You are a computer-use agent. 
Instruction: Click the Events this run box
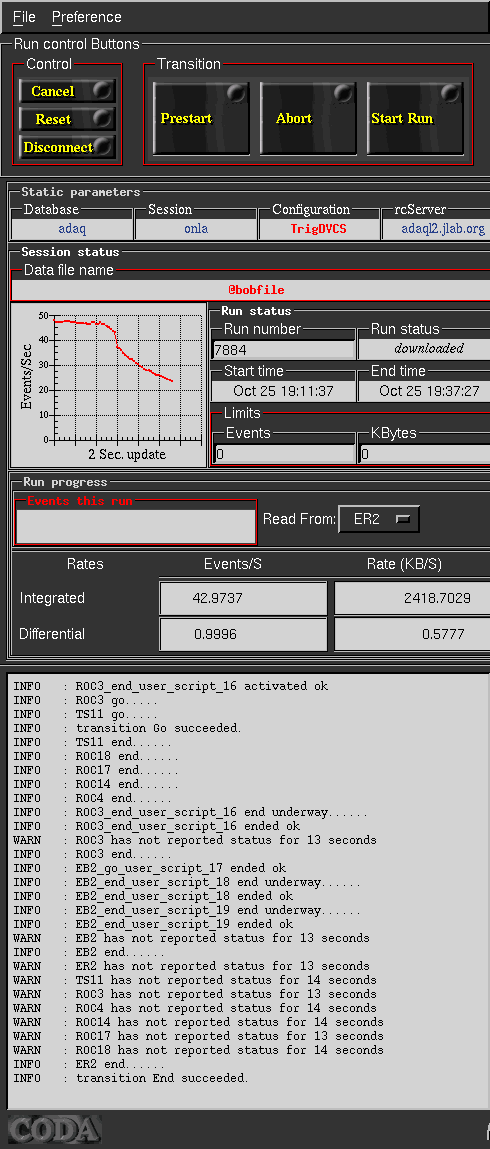(x=136, y=526)
